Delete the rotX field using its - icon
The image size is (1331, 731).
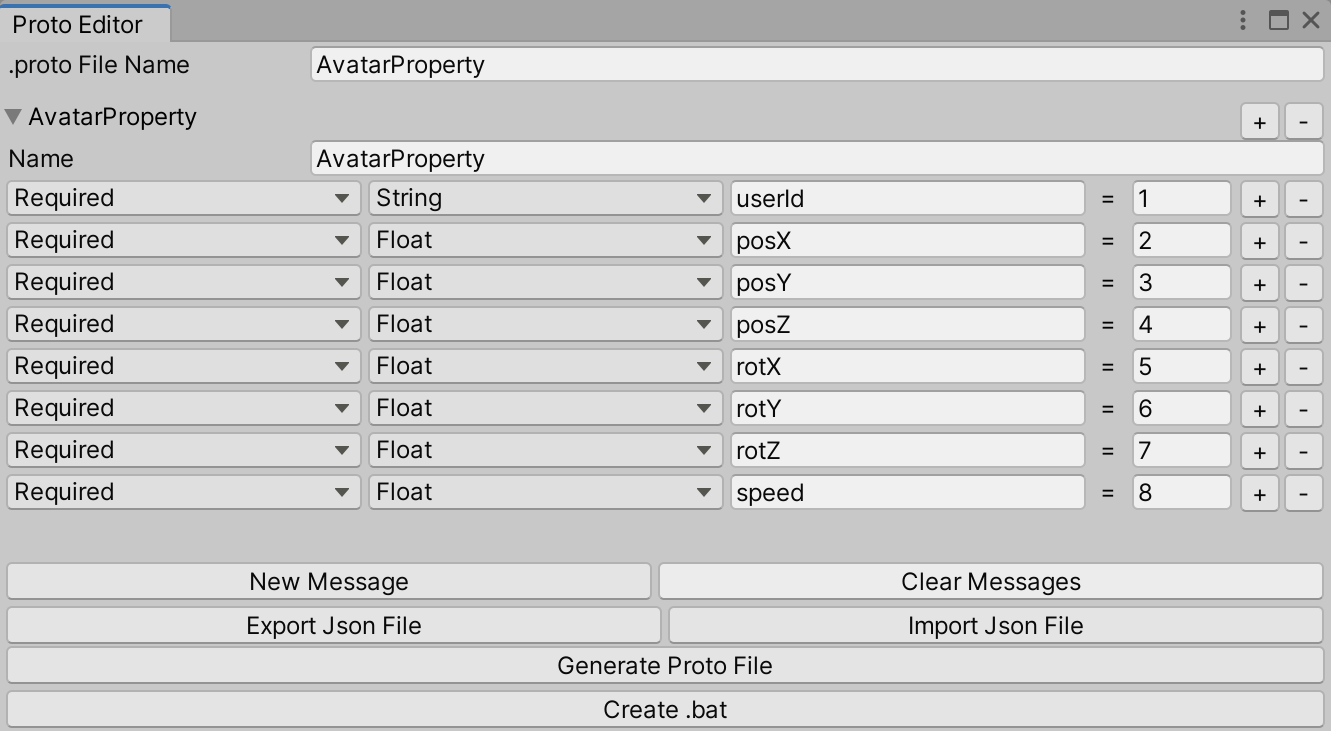pyautogui.click(x=1303, y=366)
